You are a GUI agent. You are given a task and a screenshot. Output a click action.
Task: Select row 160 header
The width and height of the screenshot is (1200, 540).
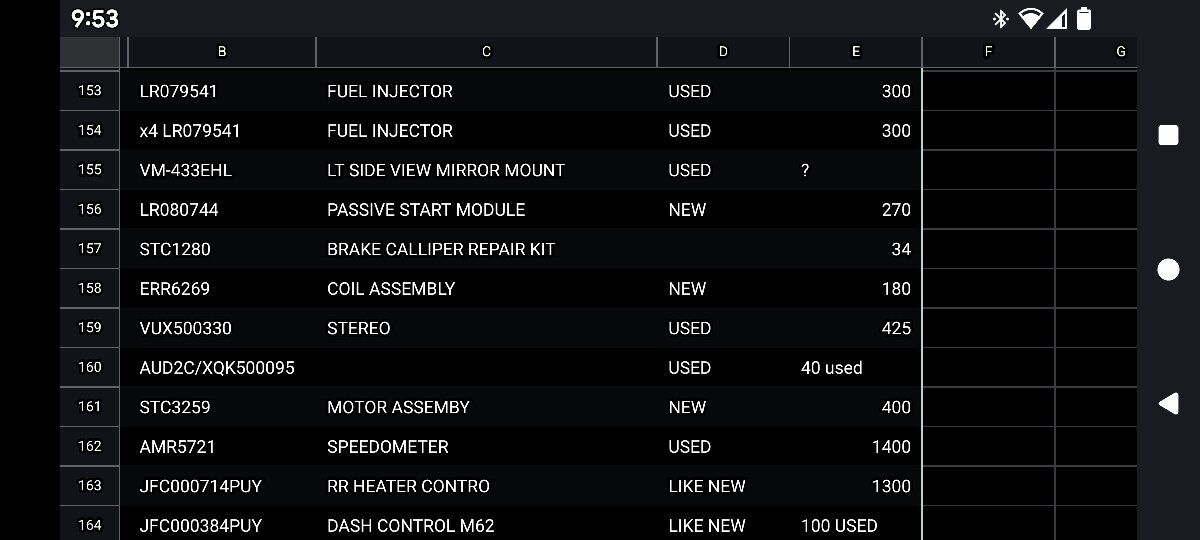point(90,367)
